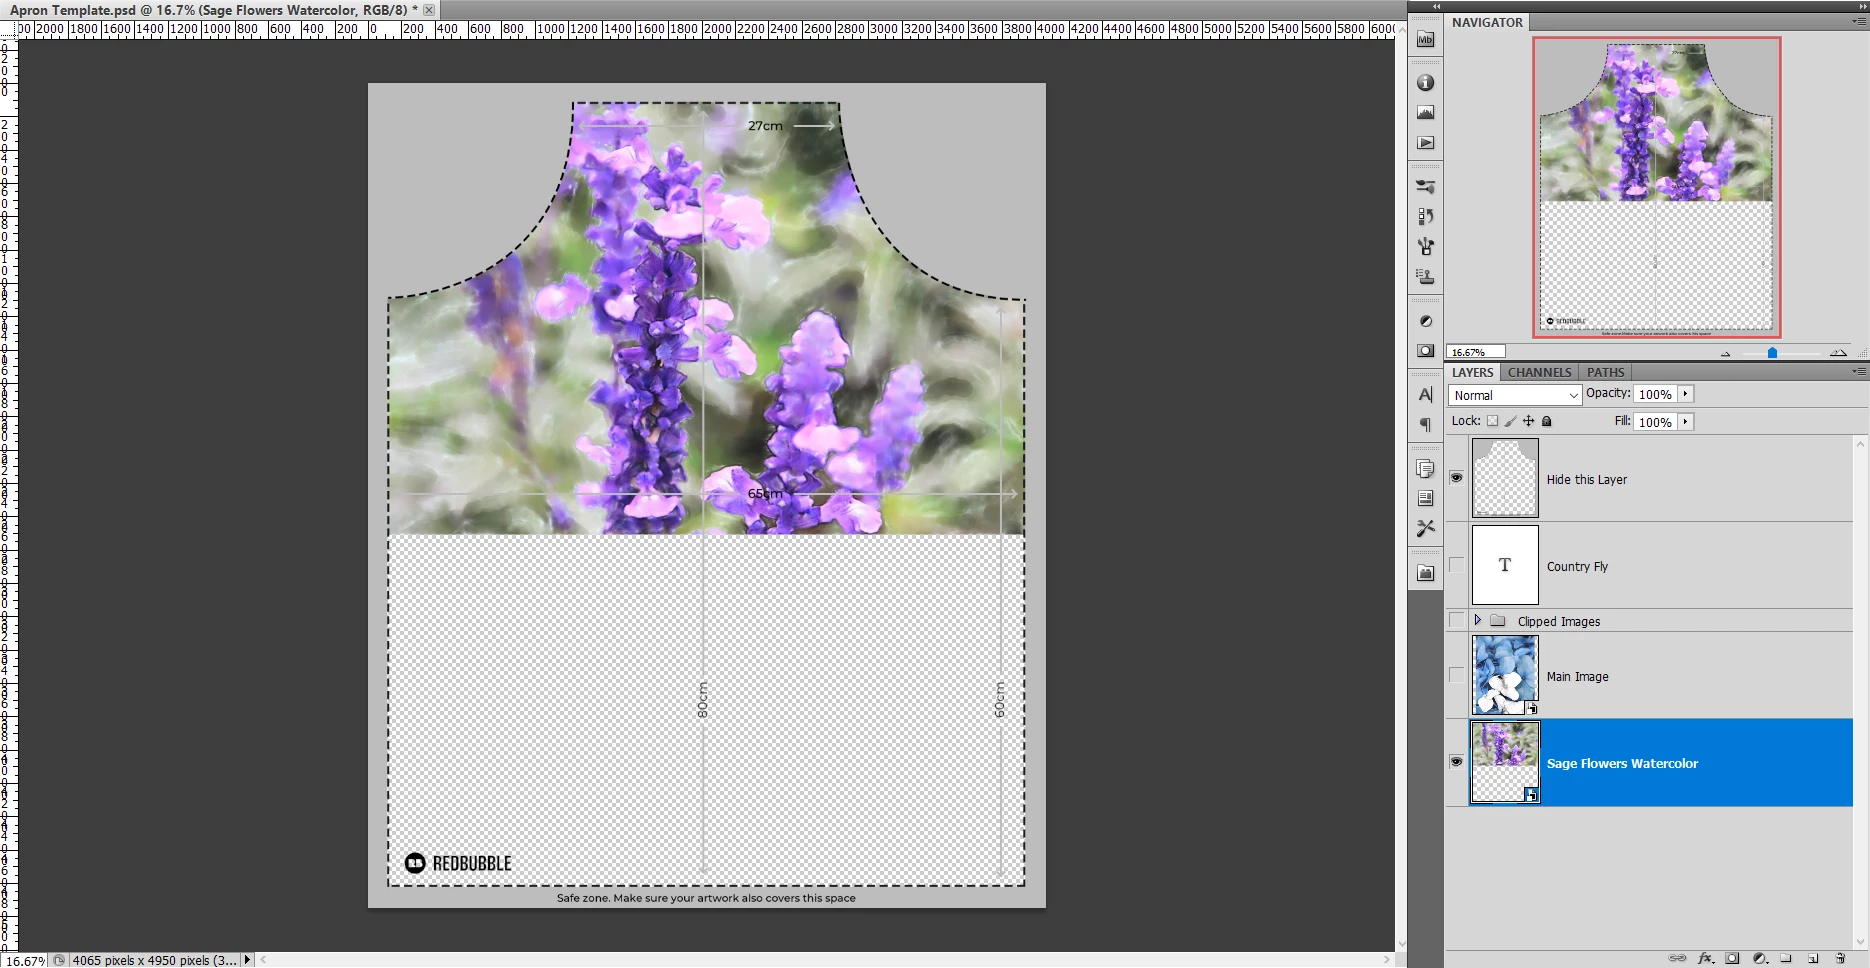The height and width of the screenshot is (968, 1870).
Task: Click the Navigator zoom in button
Action: pyautogui.click(x=1838, y=353)
